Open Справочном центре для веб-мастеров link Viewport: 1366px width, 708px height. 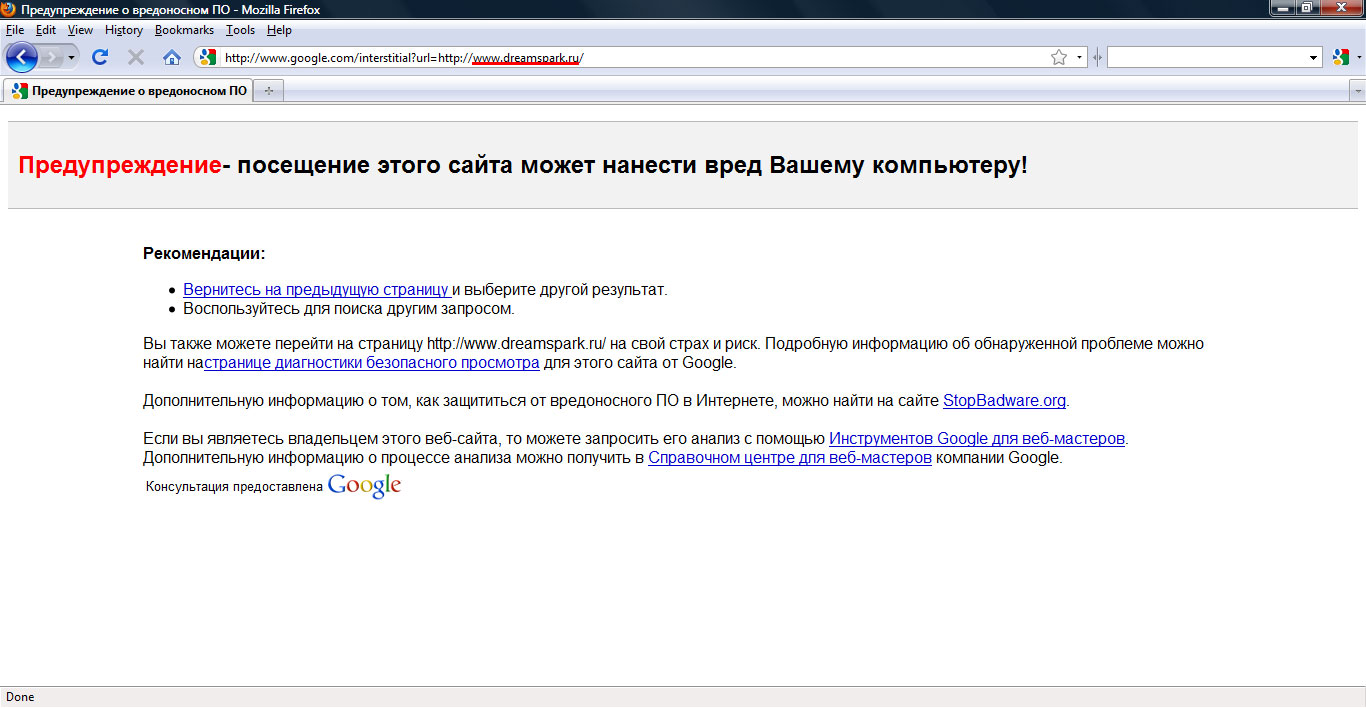pos(790,458)
